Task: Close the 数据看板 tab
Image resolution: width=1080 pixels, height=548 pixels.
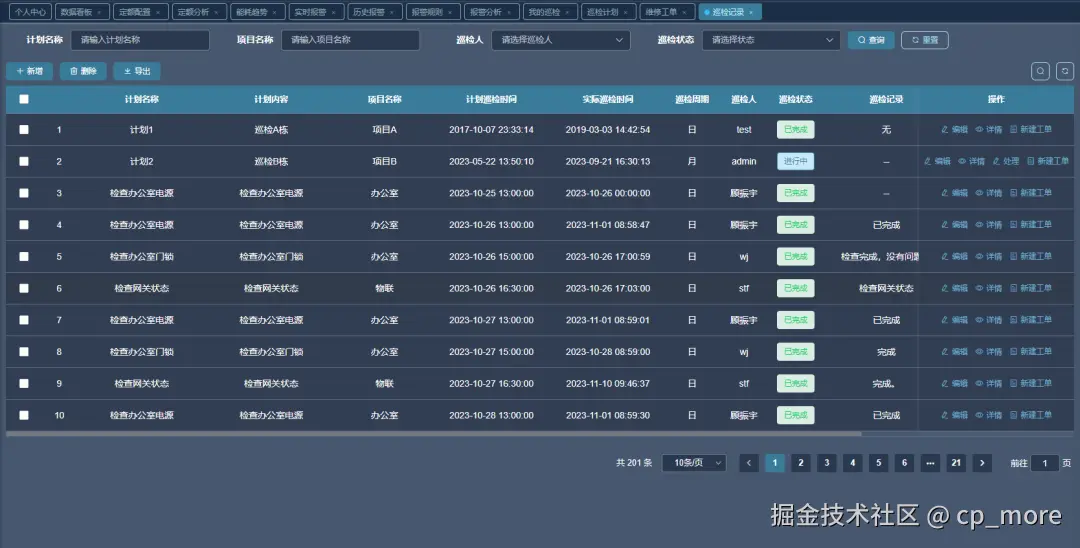Action: coord(99,12)
